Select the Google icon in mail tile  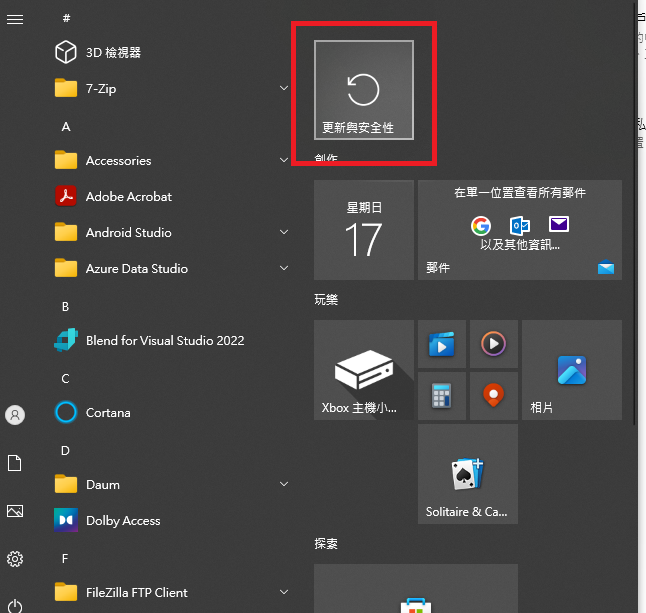(481, 225)
